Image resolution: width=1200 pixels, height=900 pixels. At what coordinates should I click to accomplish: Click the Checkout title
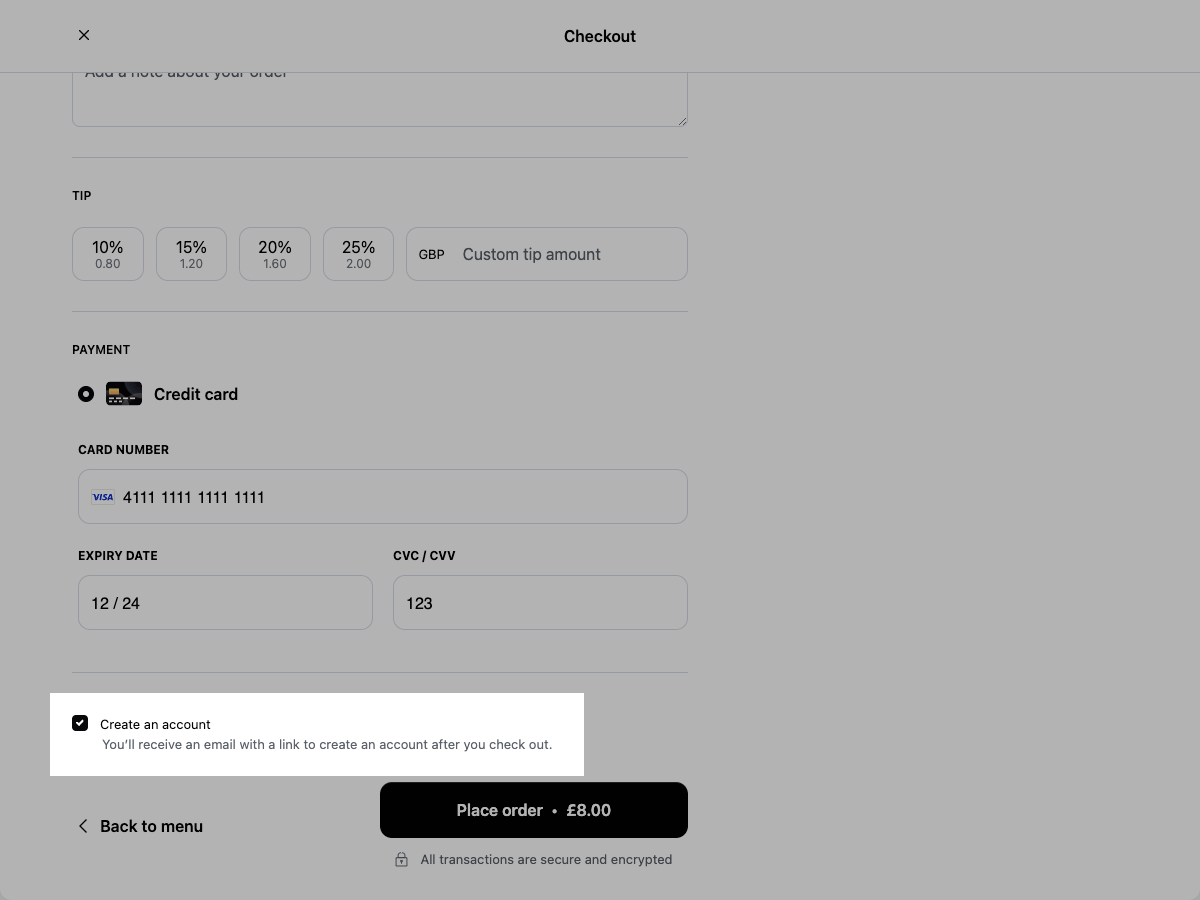tap(599, 36)
